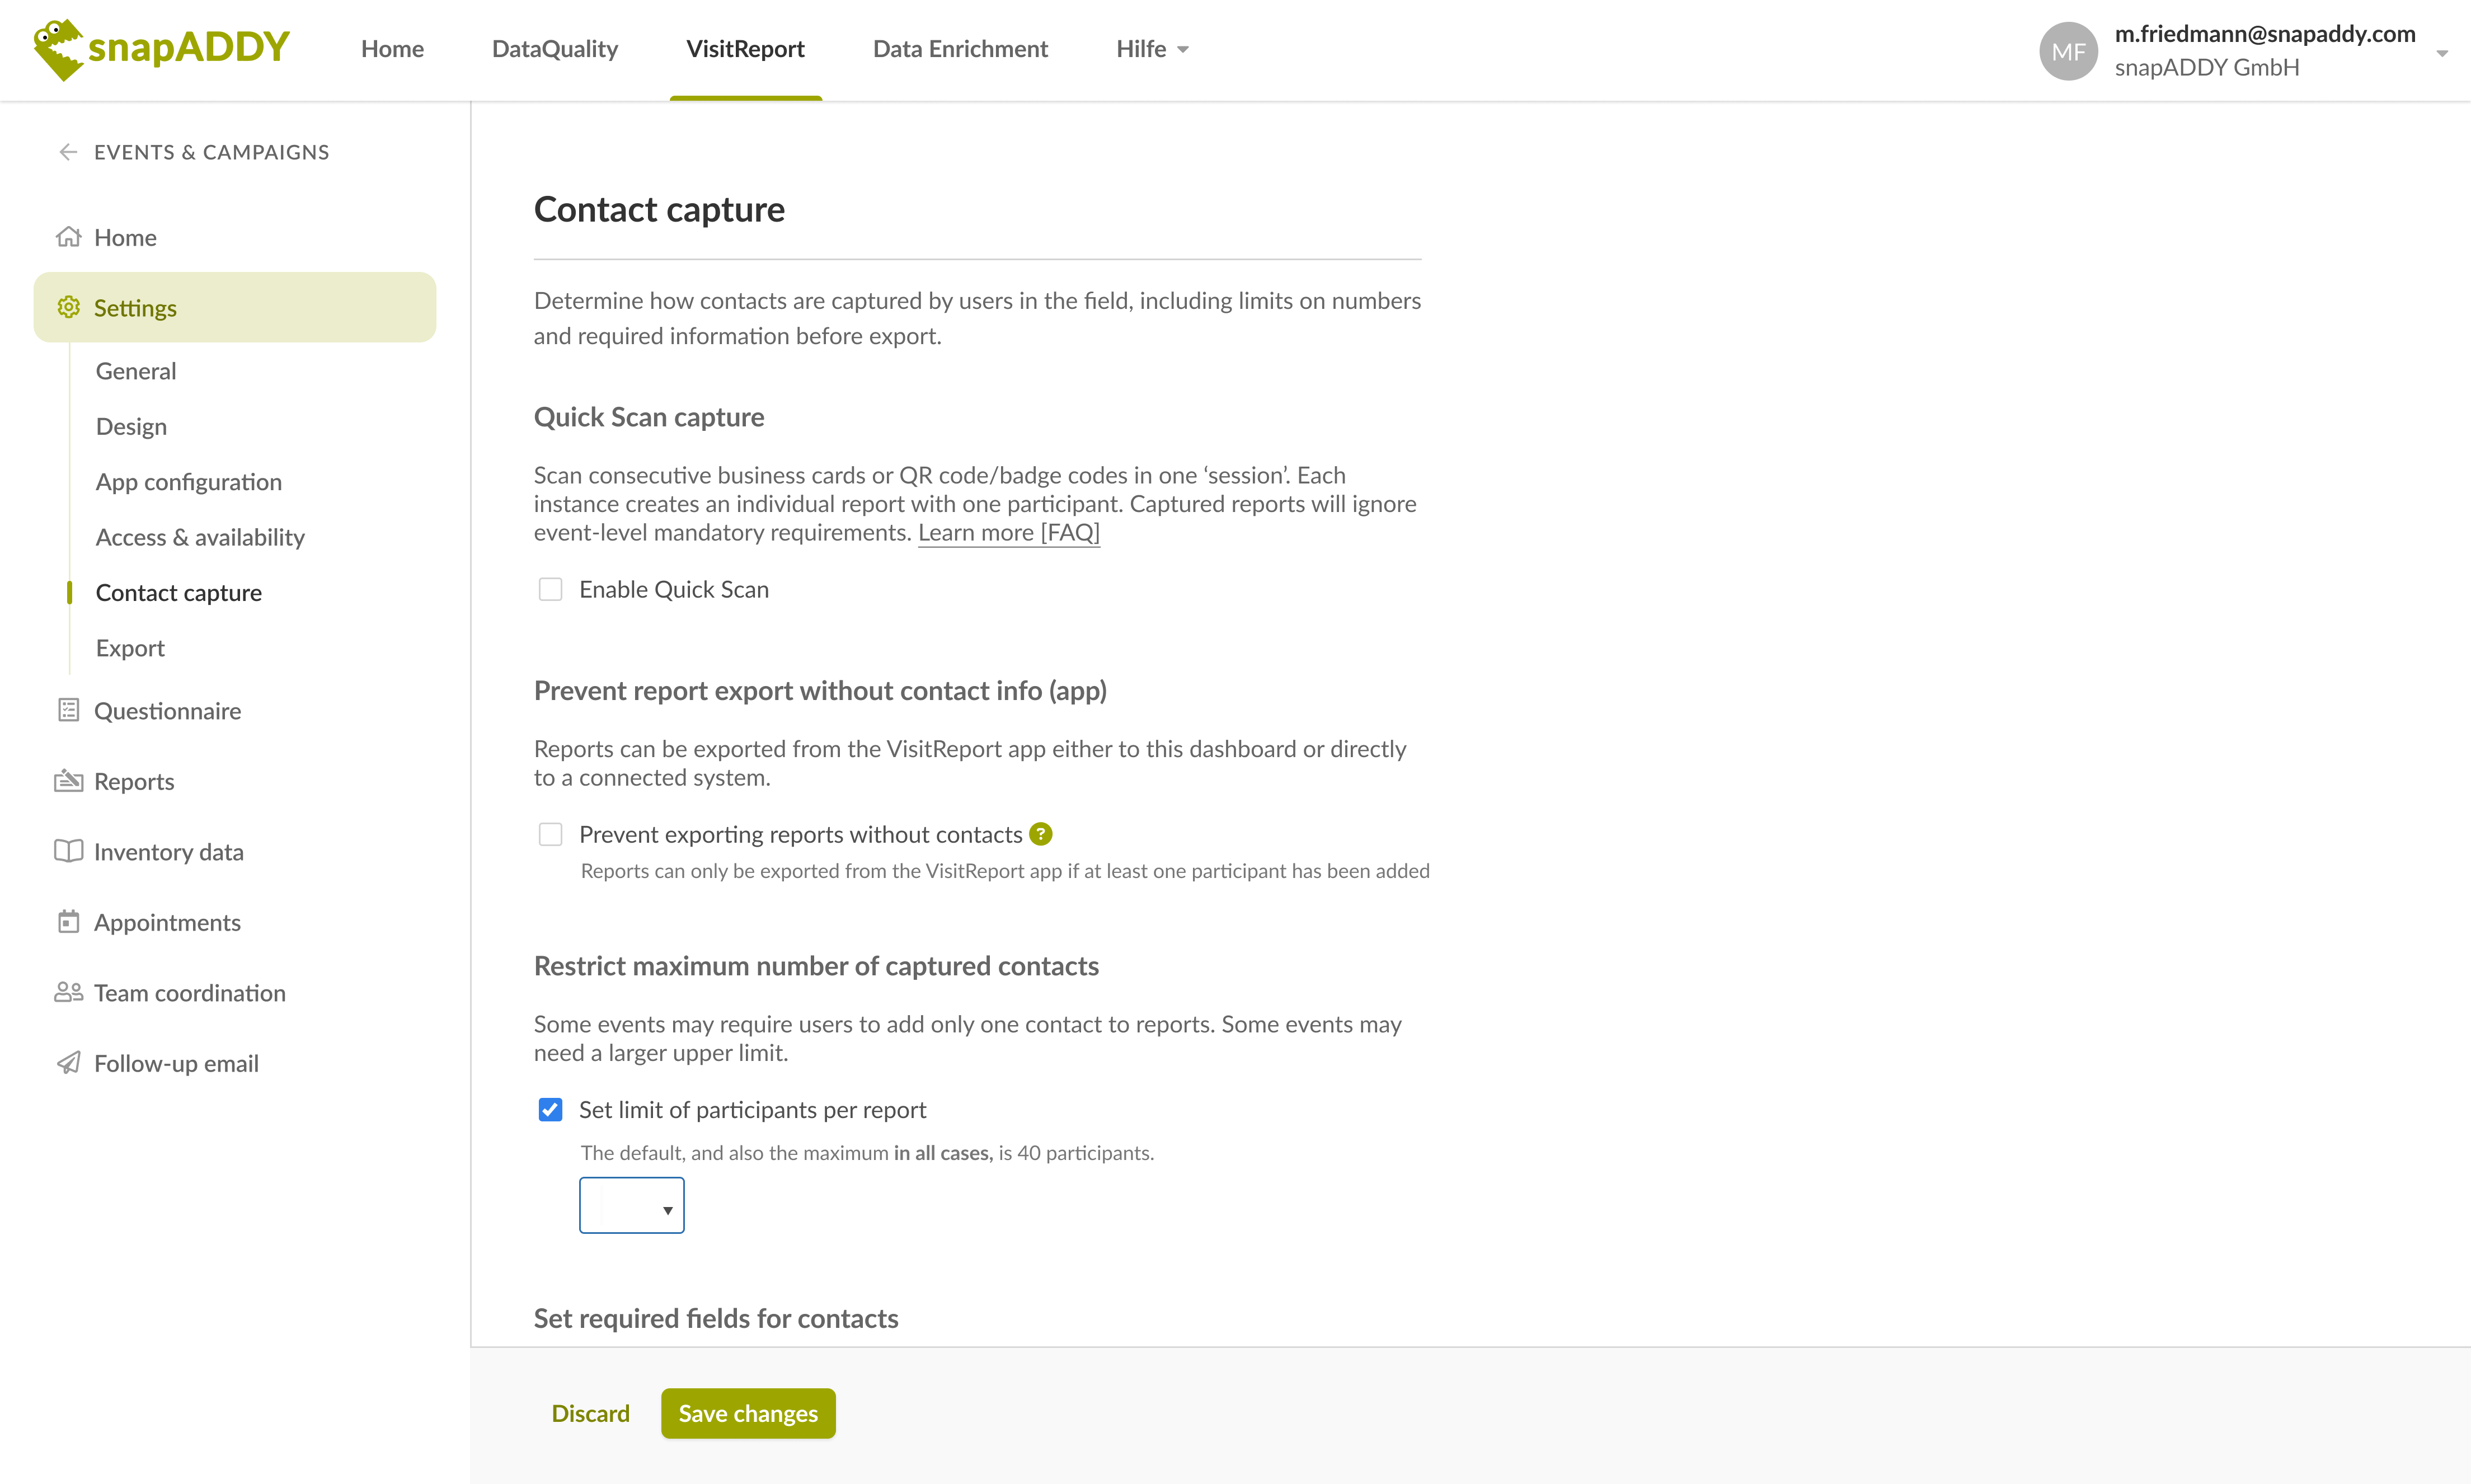Expand the user account dropdown arrow
The image size is (2471, 1484).
(x=2442, y=54)
